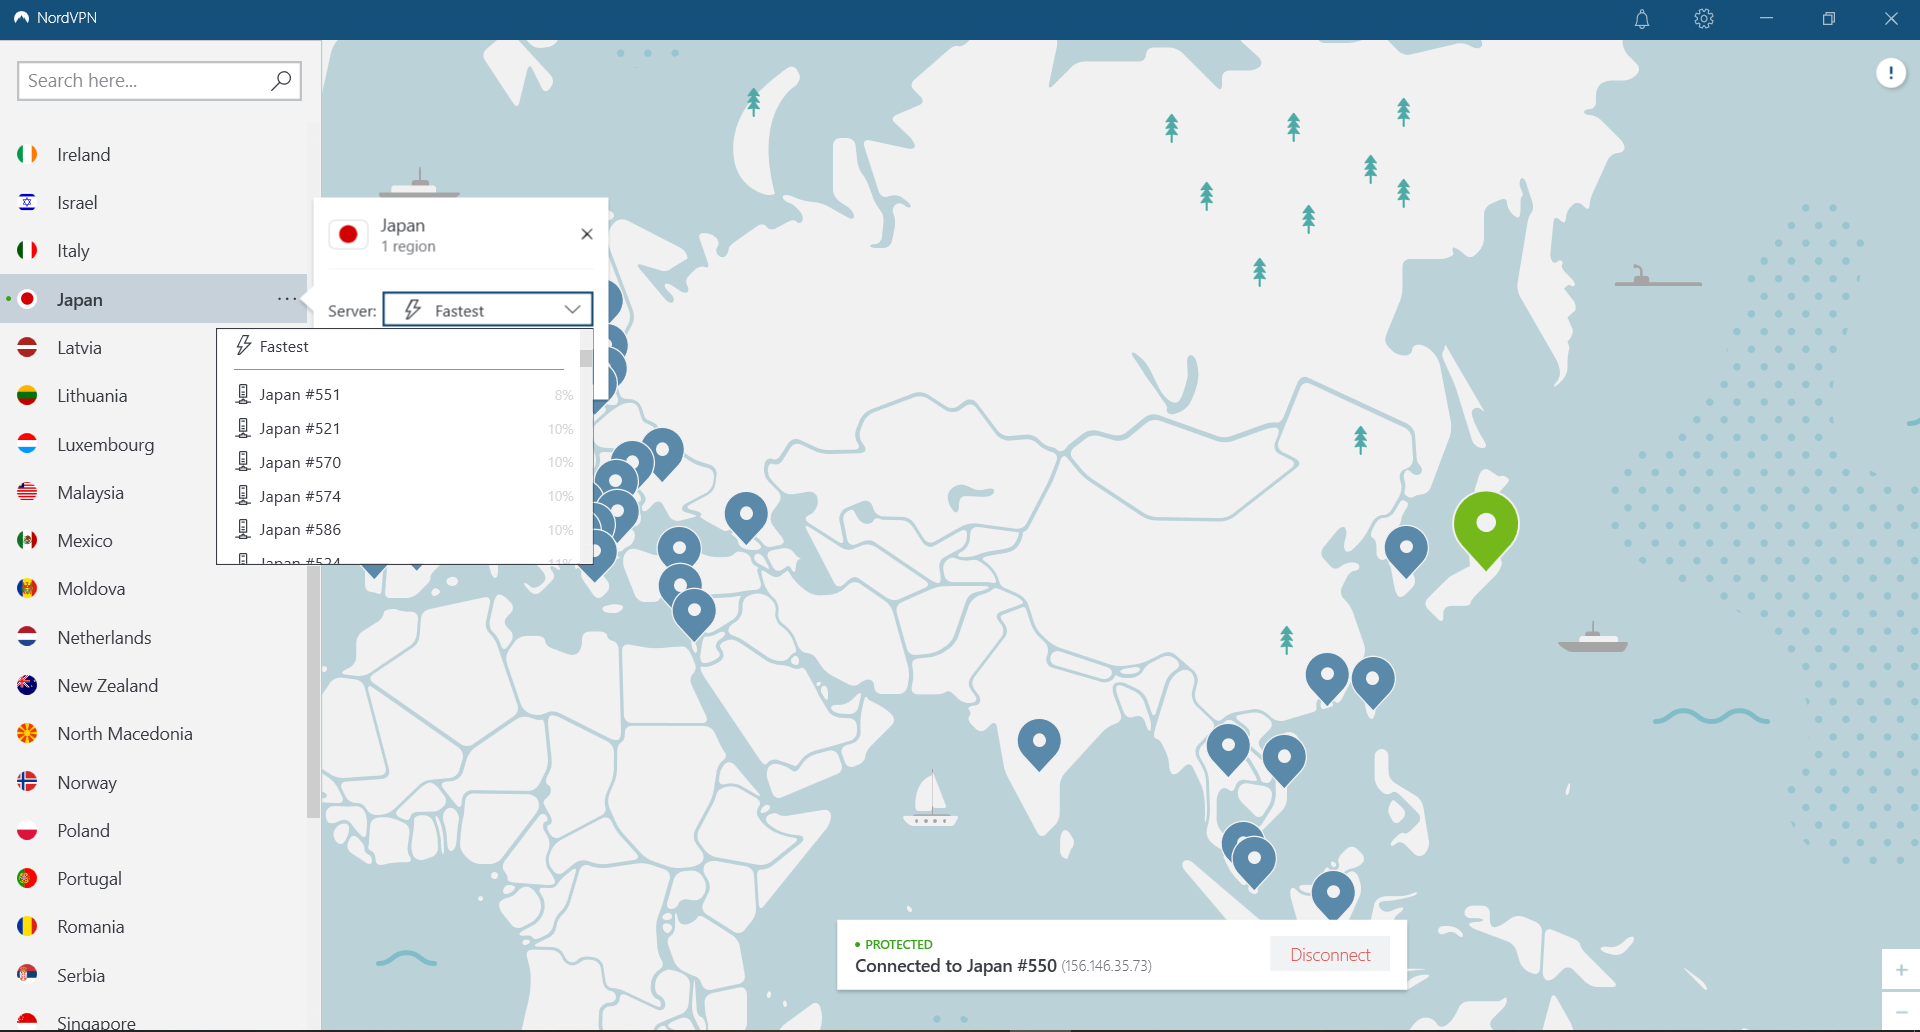
Task: Select server Japan #521
Action: [x=398, y=429]
